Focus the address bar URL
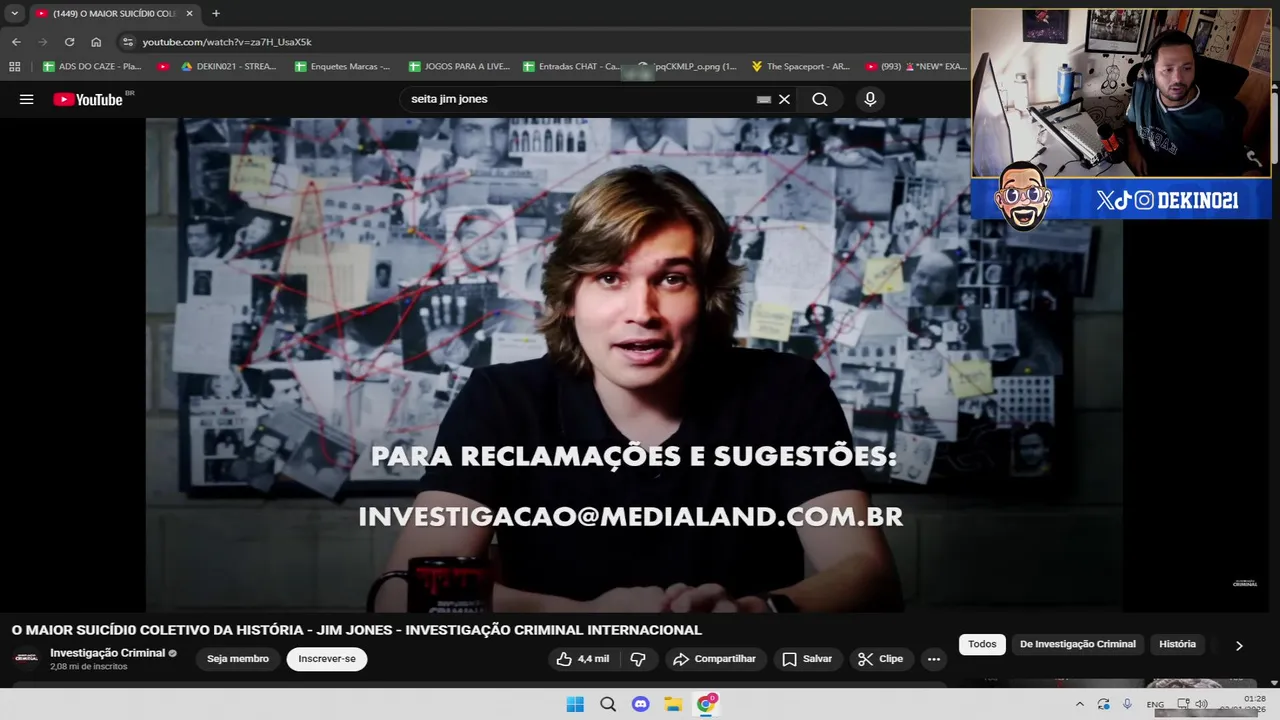The width and height of the screenshot is (1280, 720). [x=227, y=42]
